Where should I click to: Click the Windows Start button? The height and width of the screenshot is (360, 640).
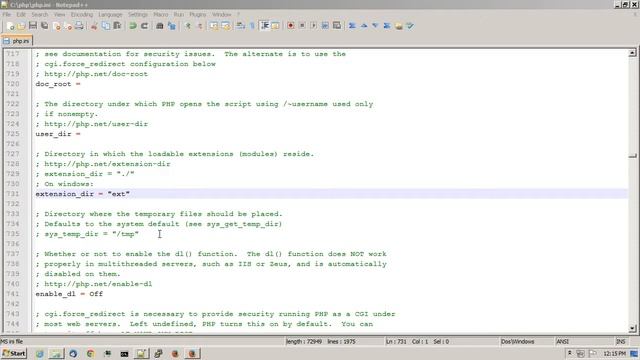coord(14,353)
